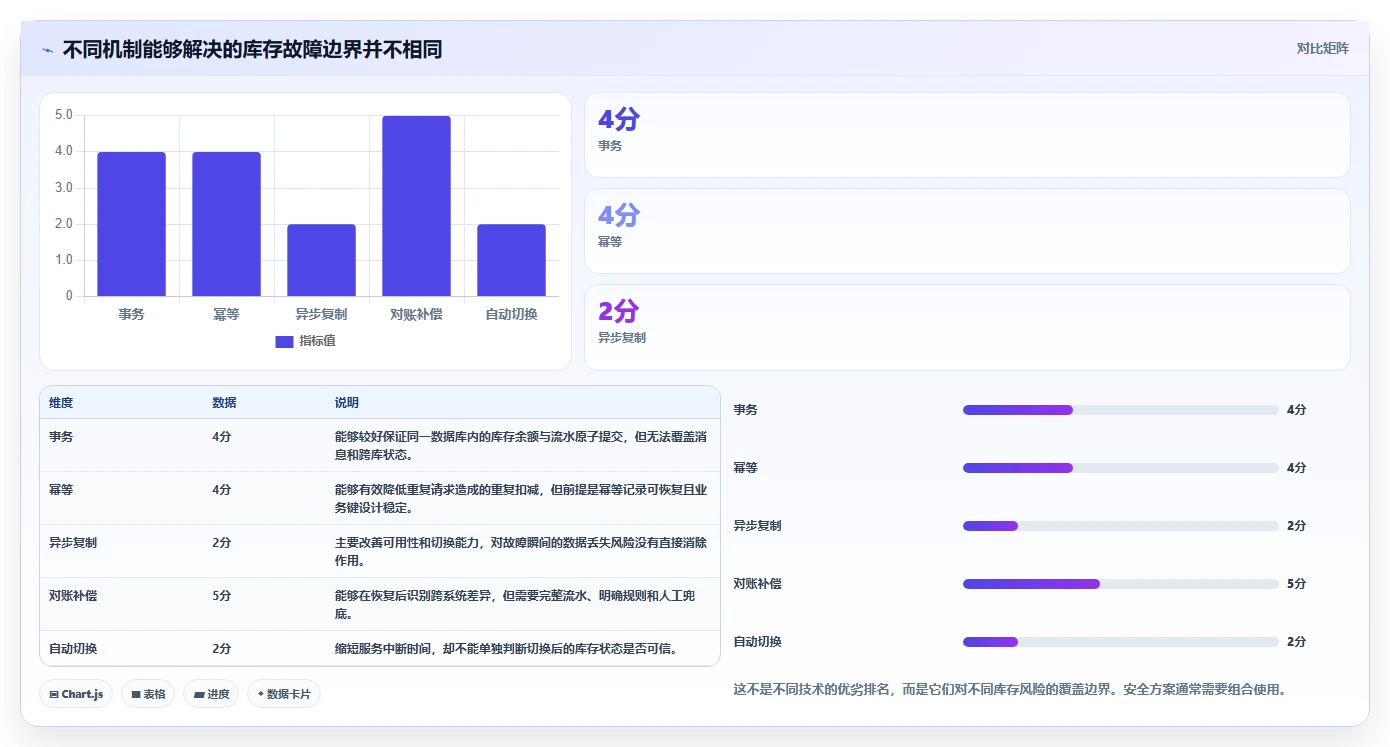
Task: Open the 幂等 4分 score card
Action: [x=967, y=231]
